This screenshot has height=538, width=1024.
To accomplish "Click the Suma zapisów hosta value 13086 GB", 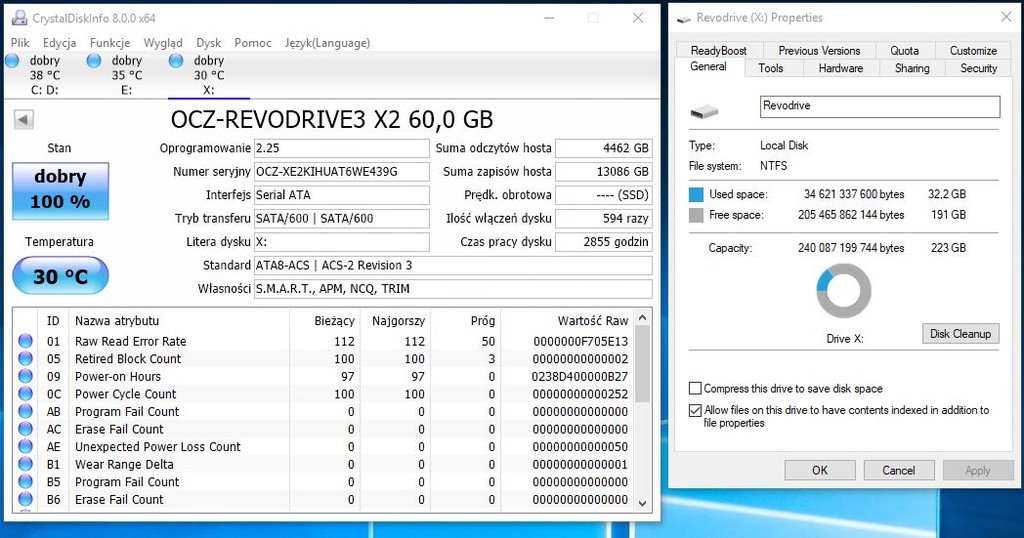I will click(x=603, y=172).
